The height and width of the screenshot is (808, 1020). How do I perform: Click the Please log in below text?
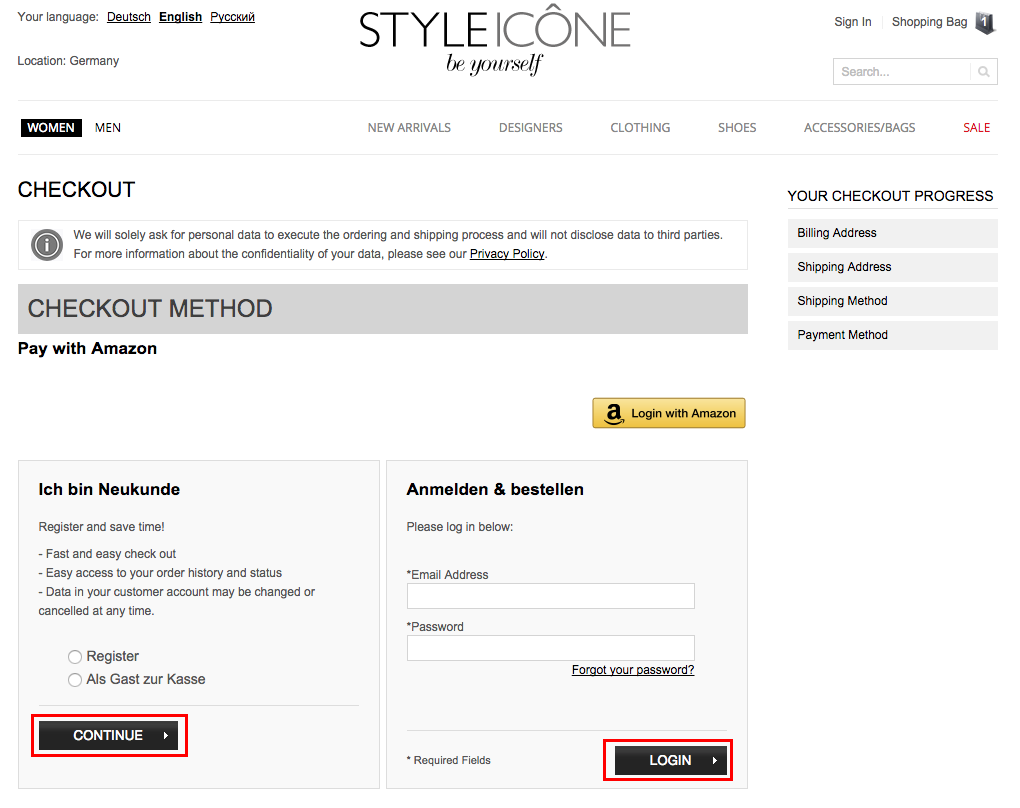tap(460, 527)
